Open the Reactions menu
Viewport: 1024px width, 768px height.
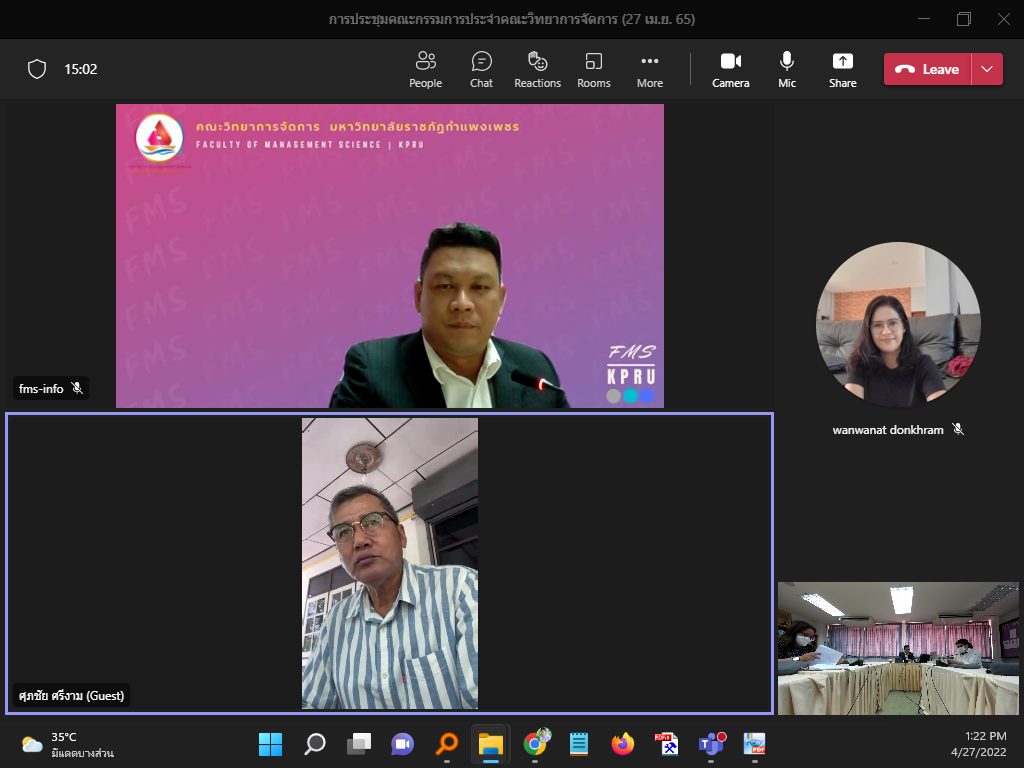[x=537, y=69]
